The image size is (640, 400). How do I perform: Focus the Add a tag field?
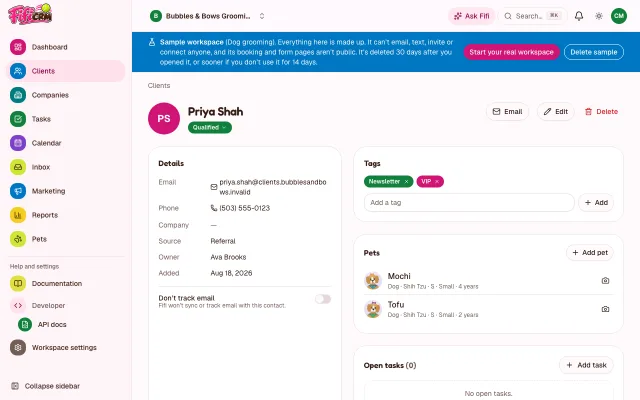click(469, 202)
